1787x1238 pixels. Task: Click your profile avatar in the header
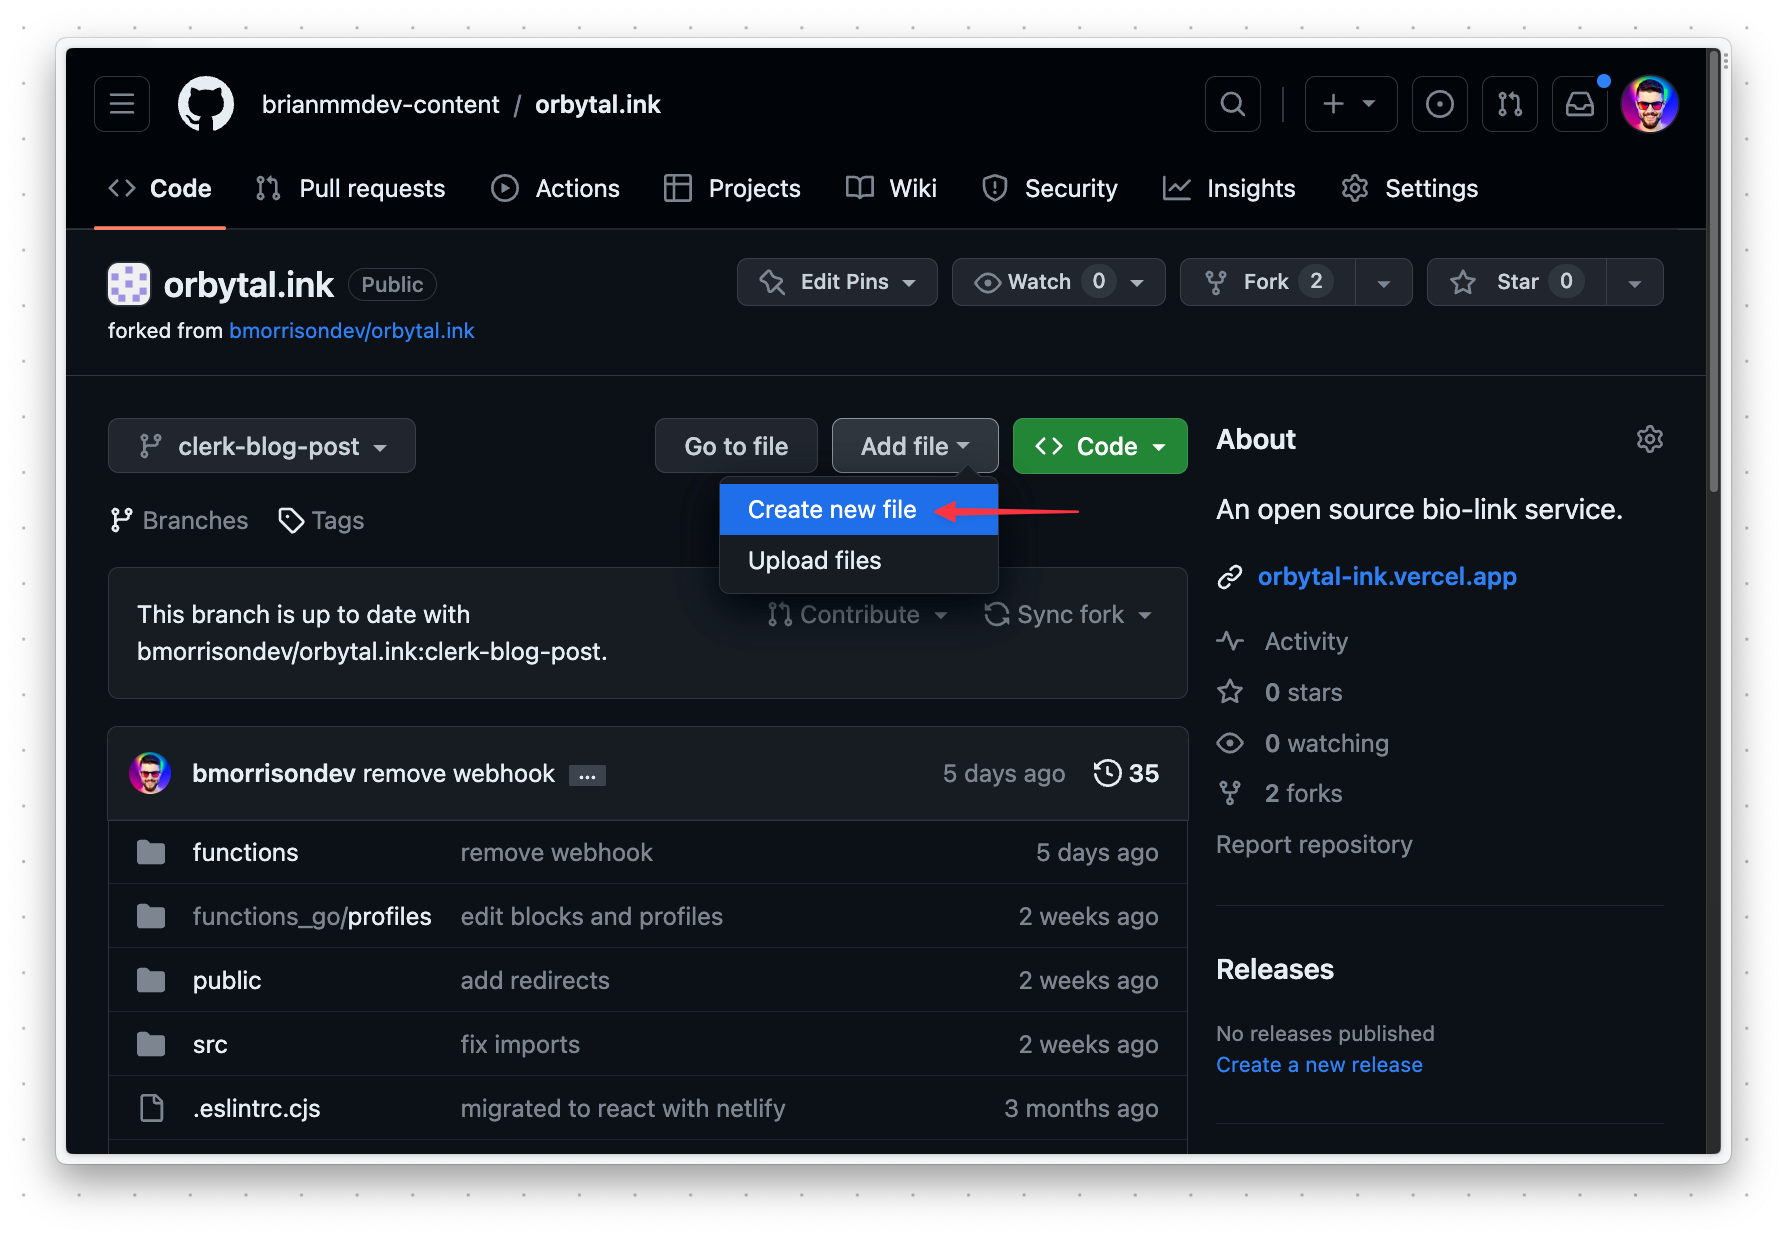(1650, 103)
